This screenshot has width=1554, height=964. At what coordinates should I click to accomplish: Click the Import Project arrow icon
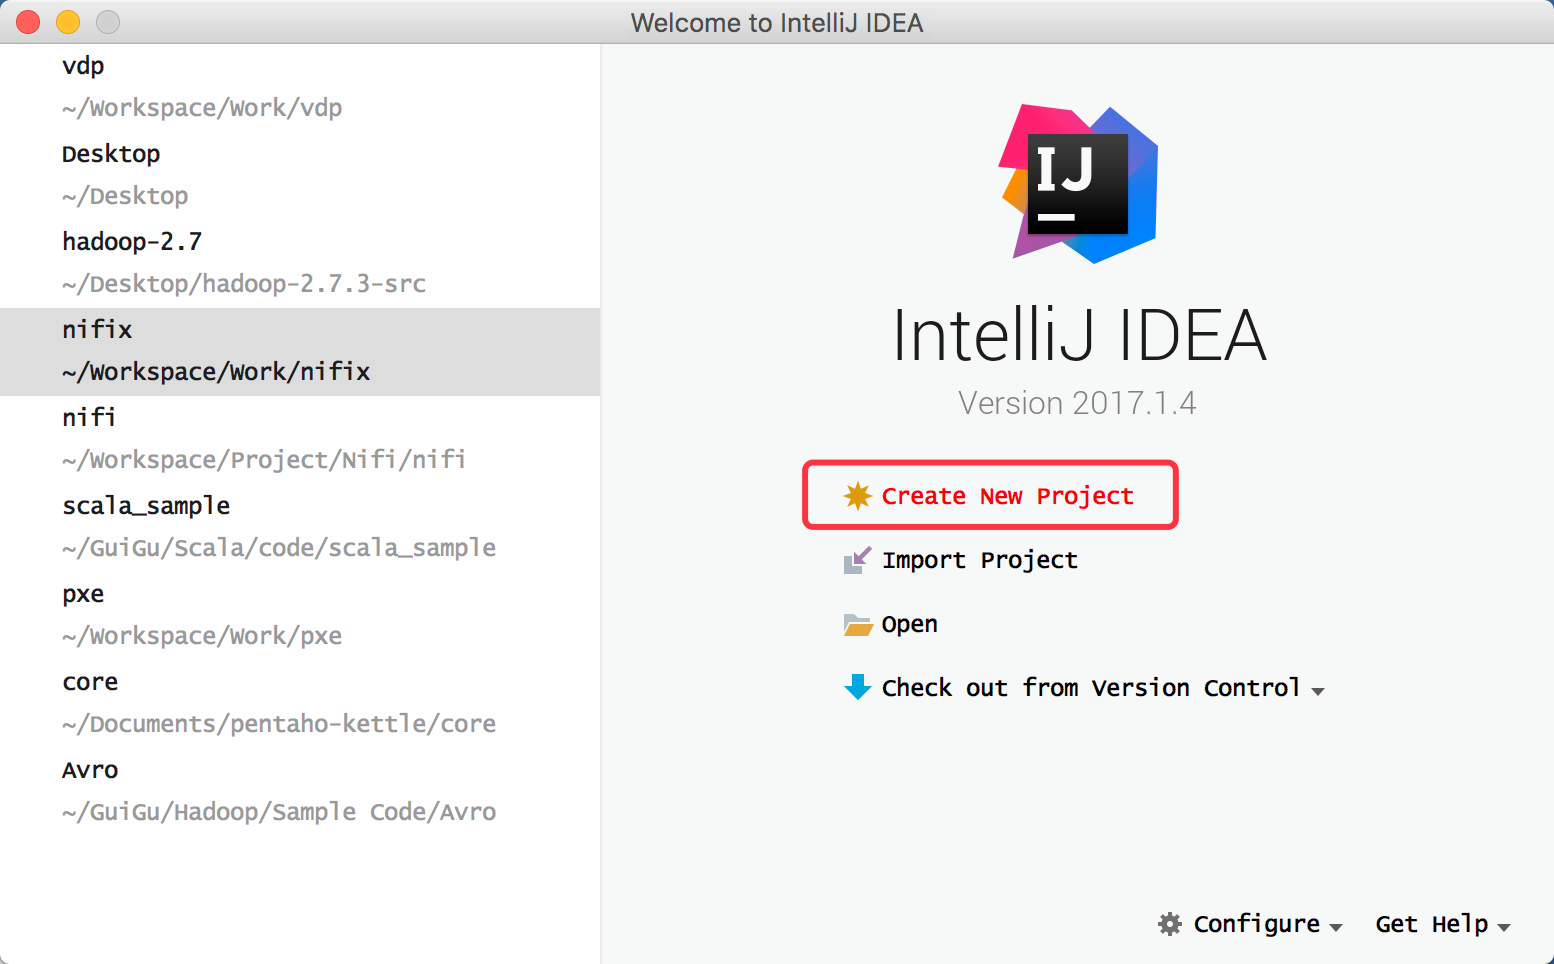[857, 560]
